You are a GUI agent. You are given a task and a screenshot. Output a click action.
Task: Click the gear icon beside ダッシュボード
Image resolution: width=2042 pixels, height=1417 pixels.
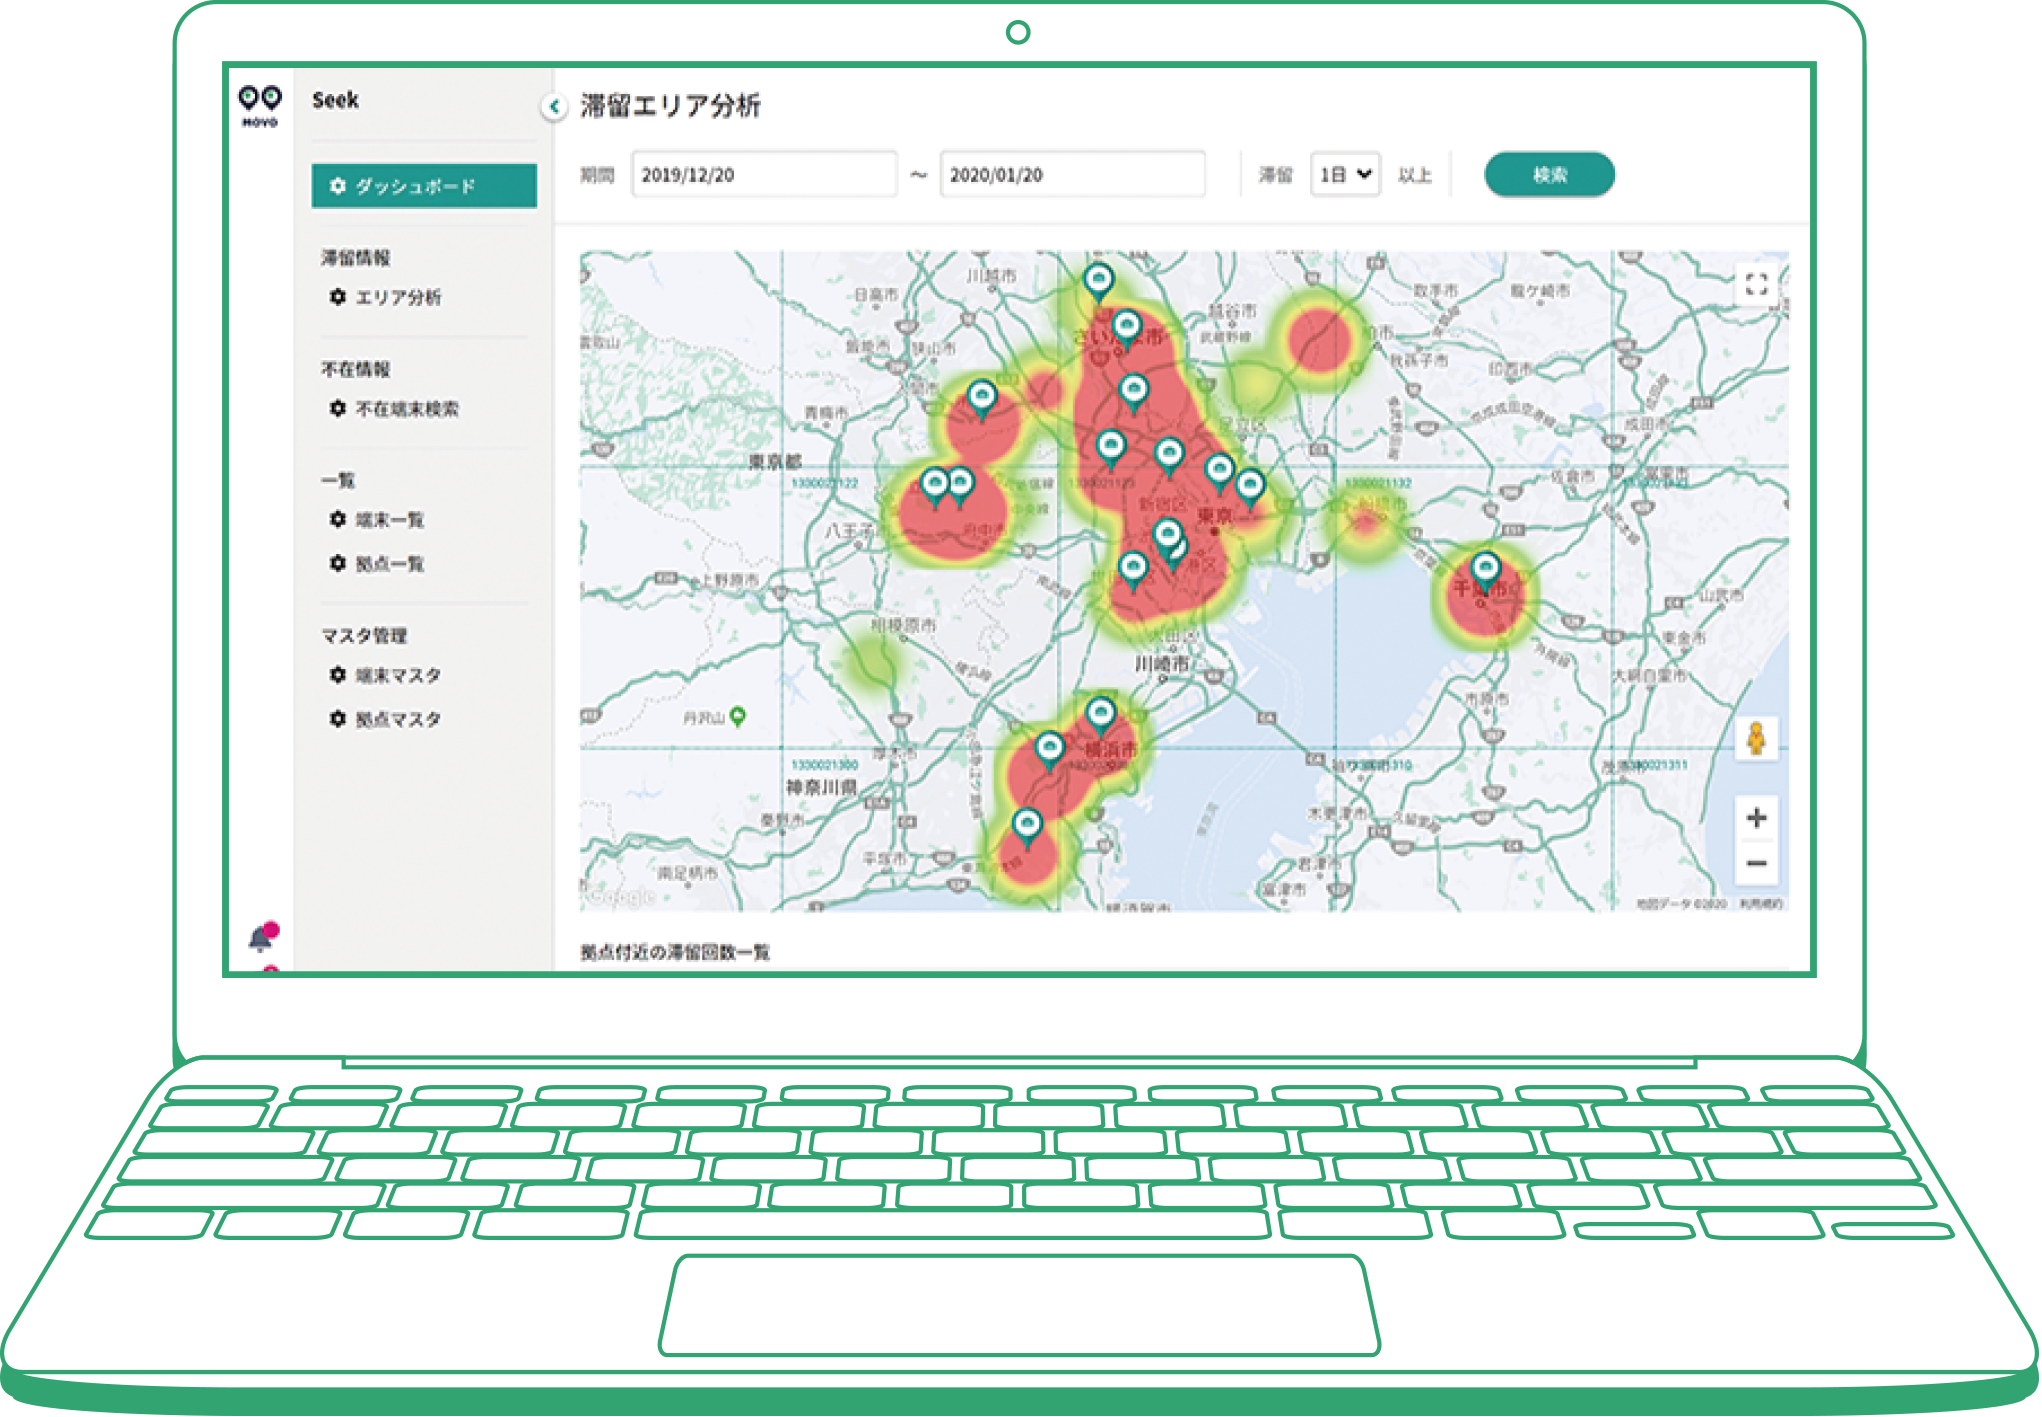(338, 186)
